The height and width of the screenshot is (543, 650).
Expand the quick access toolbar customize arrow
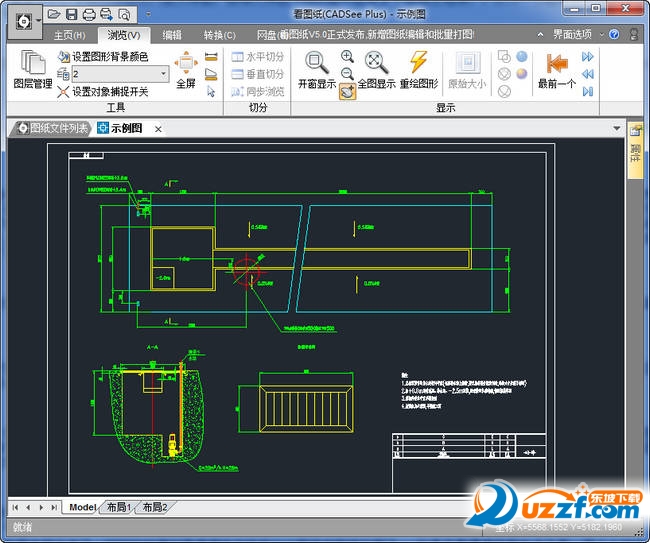[x=148, y=14]
